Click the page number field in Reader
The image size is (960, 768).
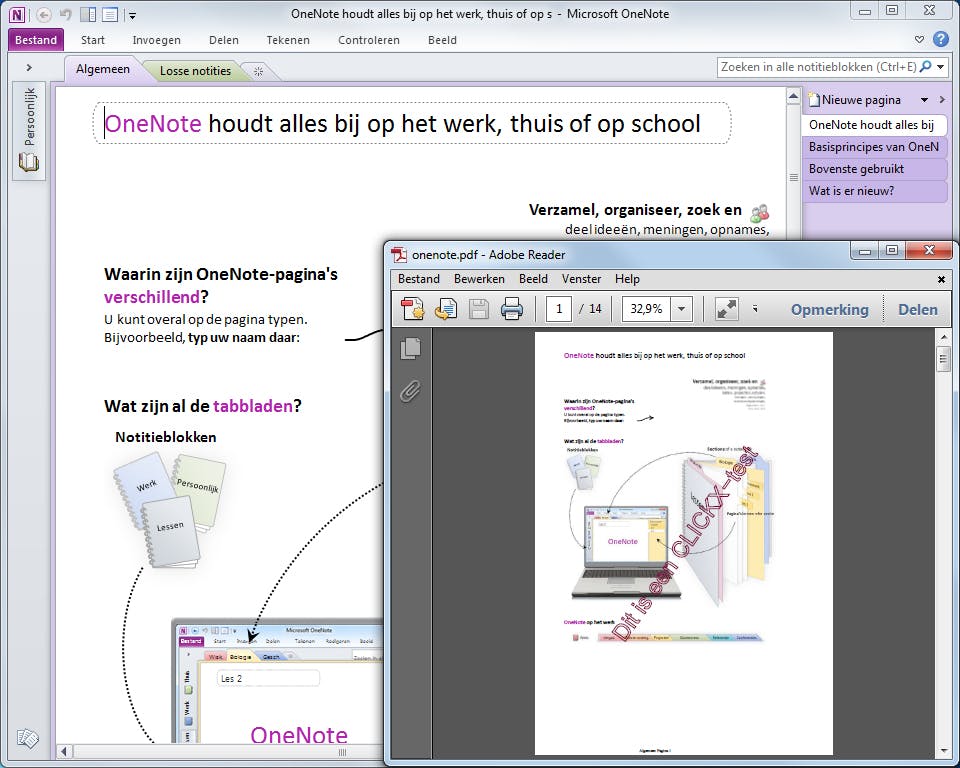tap(558, 309)
